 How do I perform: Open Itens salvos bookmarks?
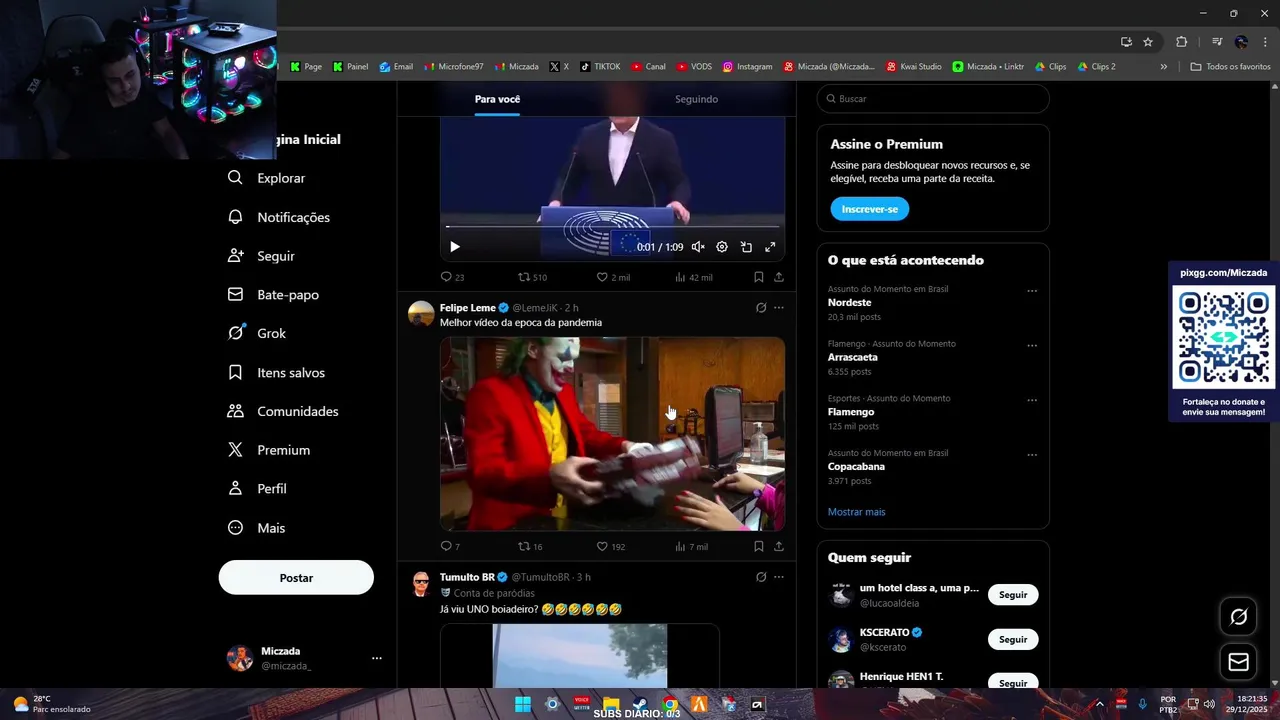tap(276, 372)
